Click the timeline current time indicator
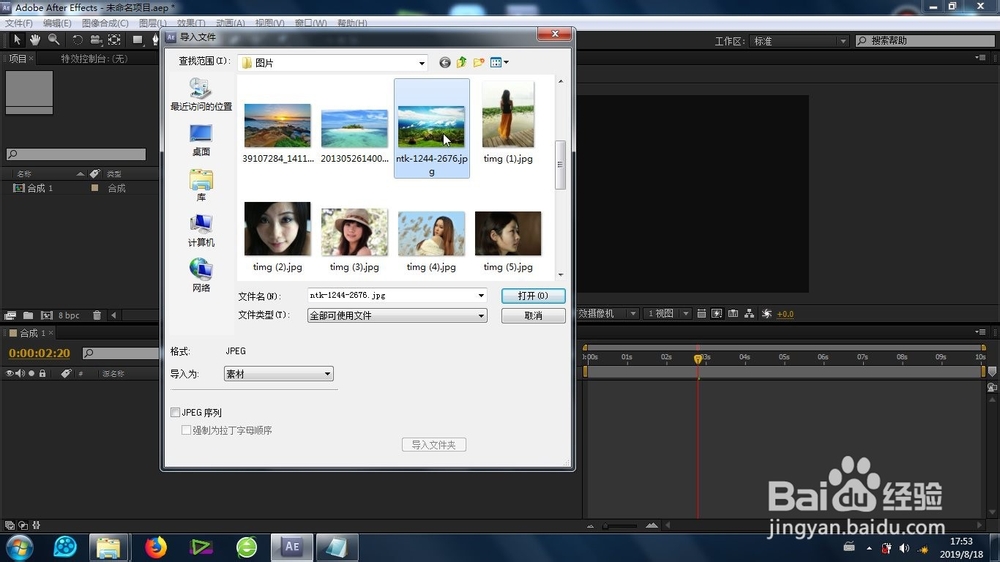 (698, 359)
